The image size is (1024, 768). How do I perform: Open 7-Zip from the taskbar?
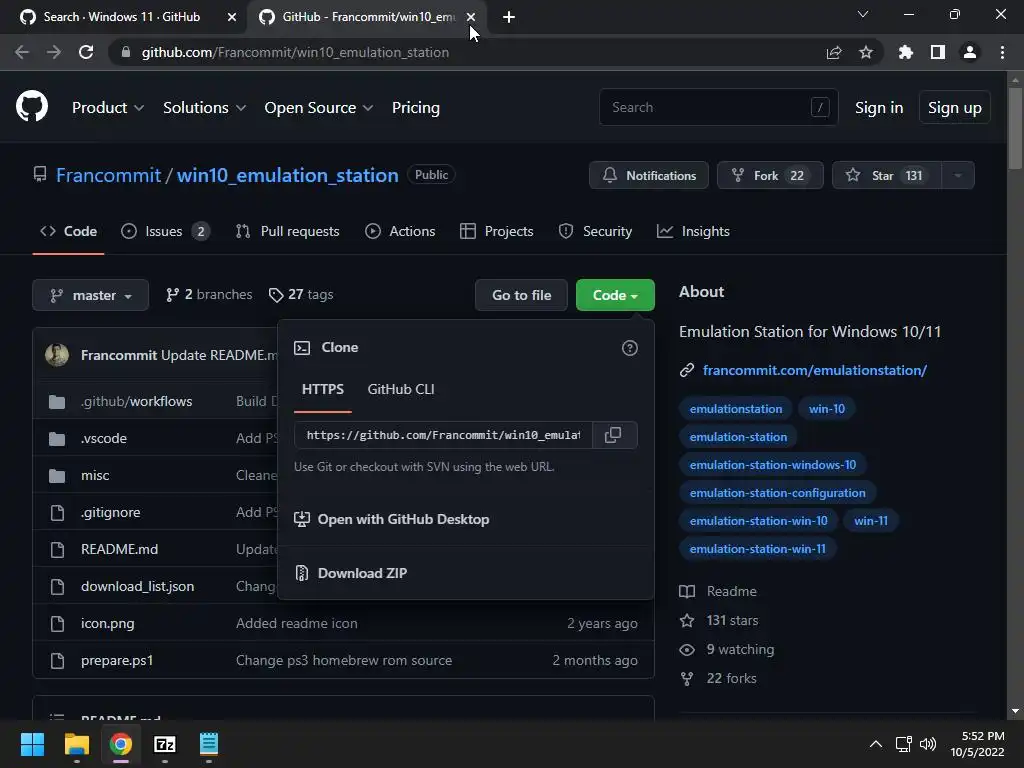tap(165, 744)
